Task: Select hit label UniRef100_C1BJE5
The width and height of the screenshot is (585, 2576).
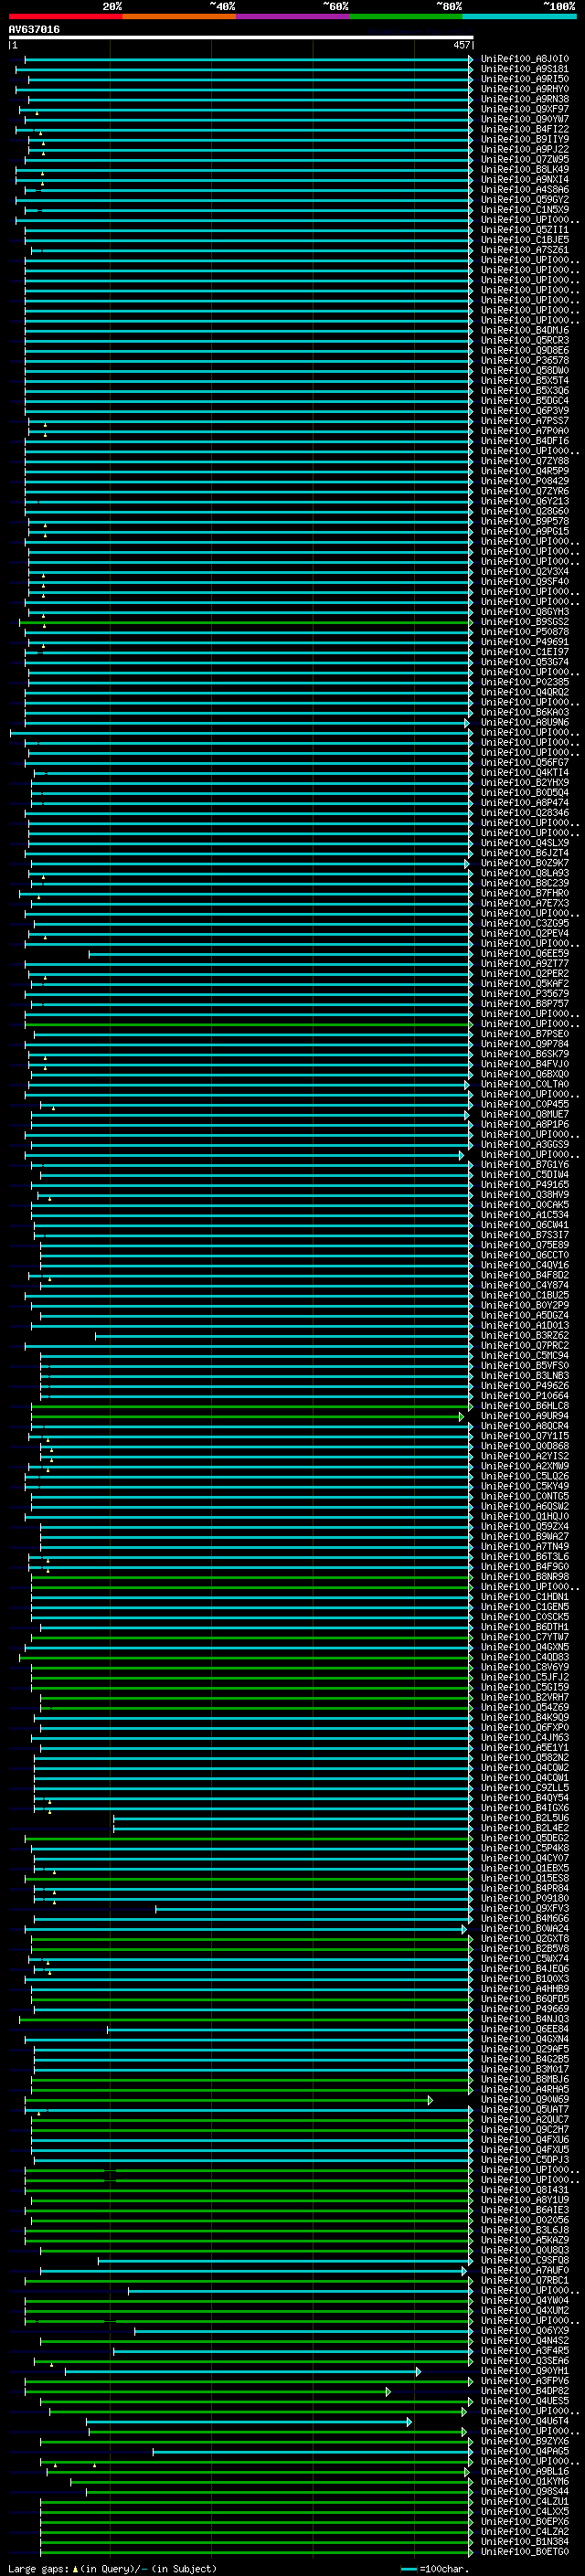Action: [524, 240]
